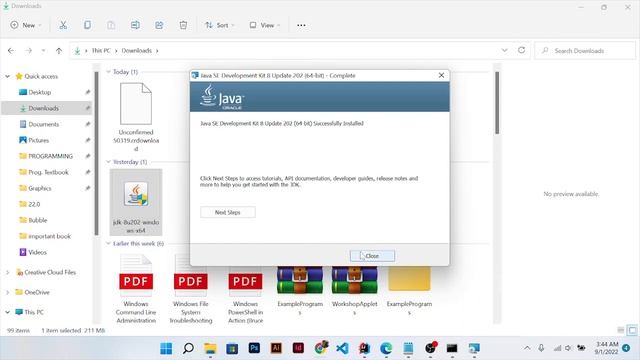Open the Sort dropdown
The image size is (640, 360).
click(x=220, y=25)
